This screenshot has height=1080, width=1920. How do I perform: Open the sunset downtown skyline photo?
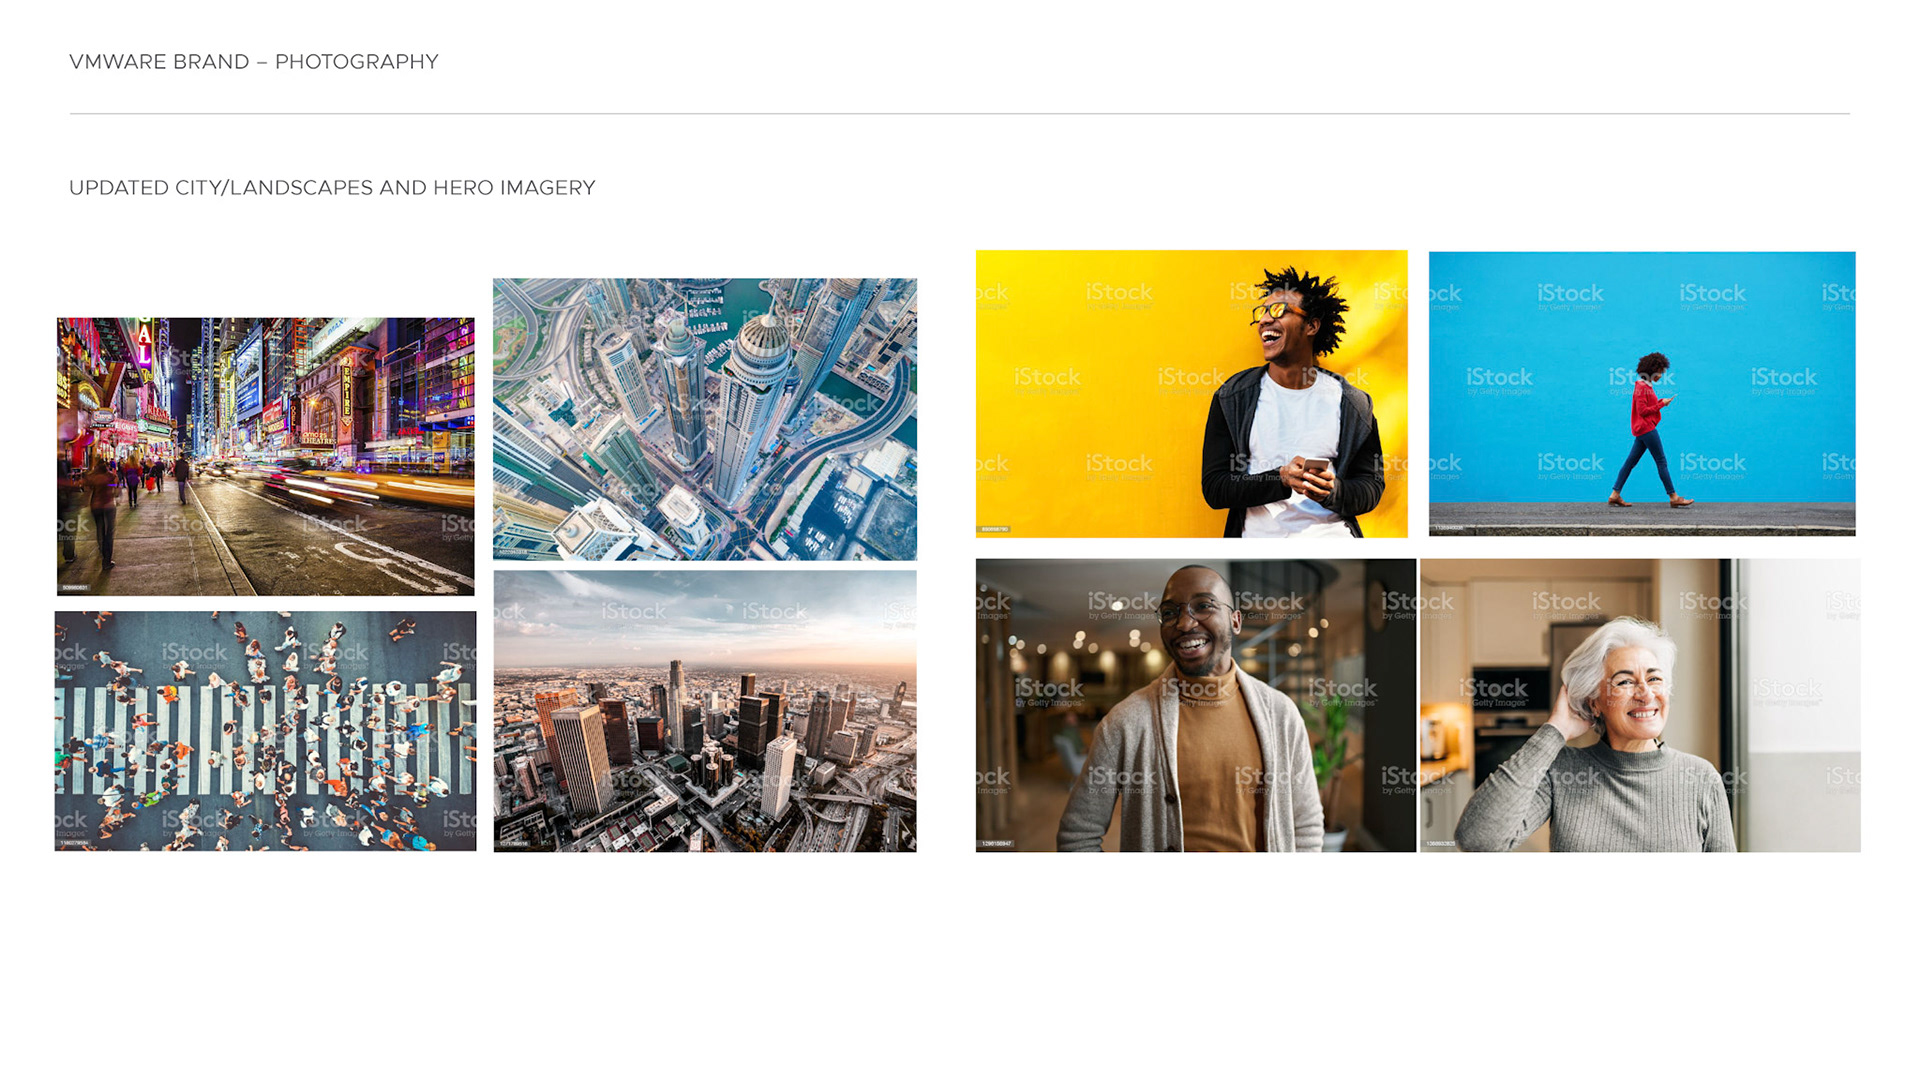click(704, 711)
